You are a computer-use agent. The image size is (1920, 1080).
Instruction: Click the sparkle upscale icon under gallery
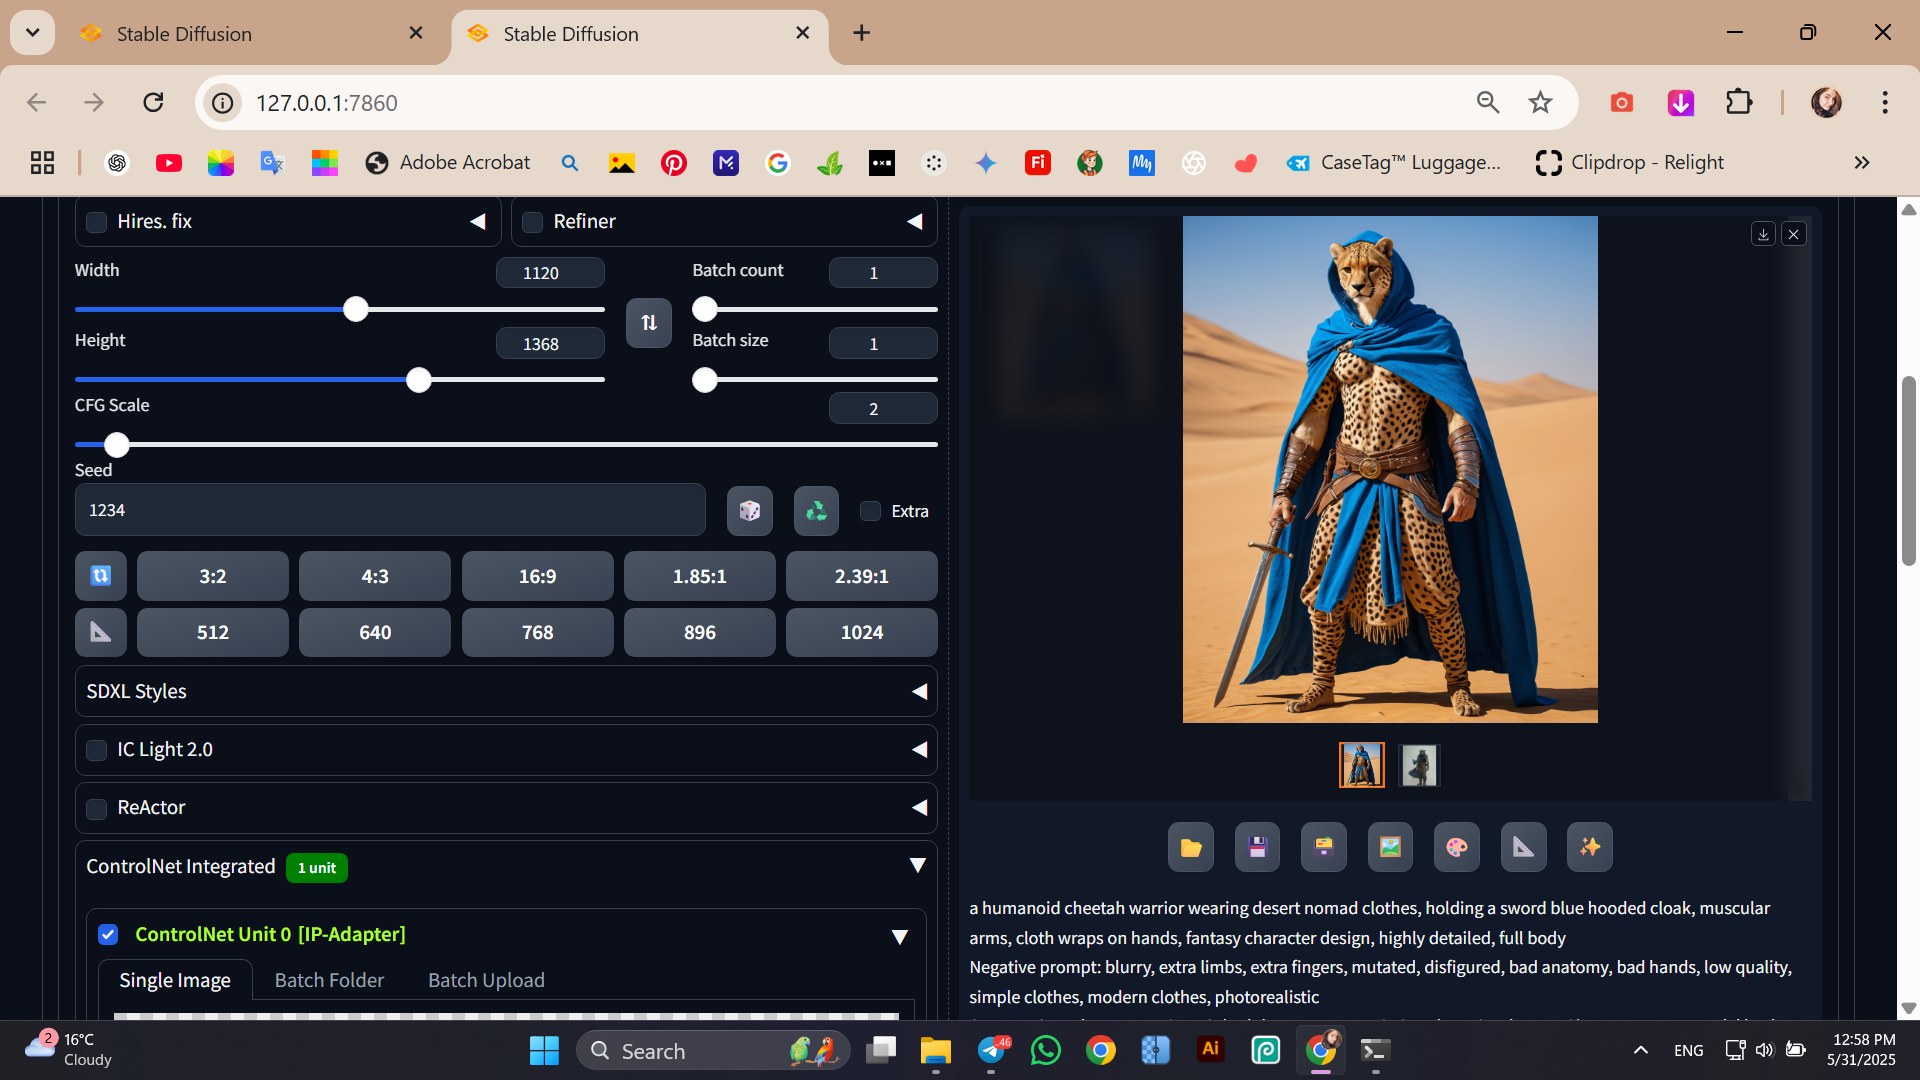1589,847
